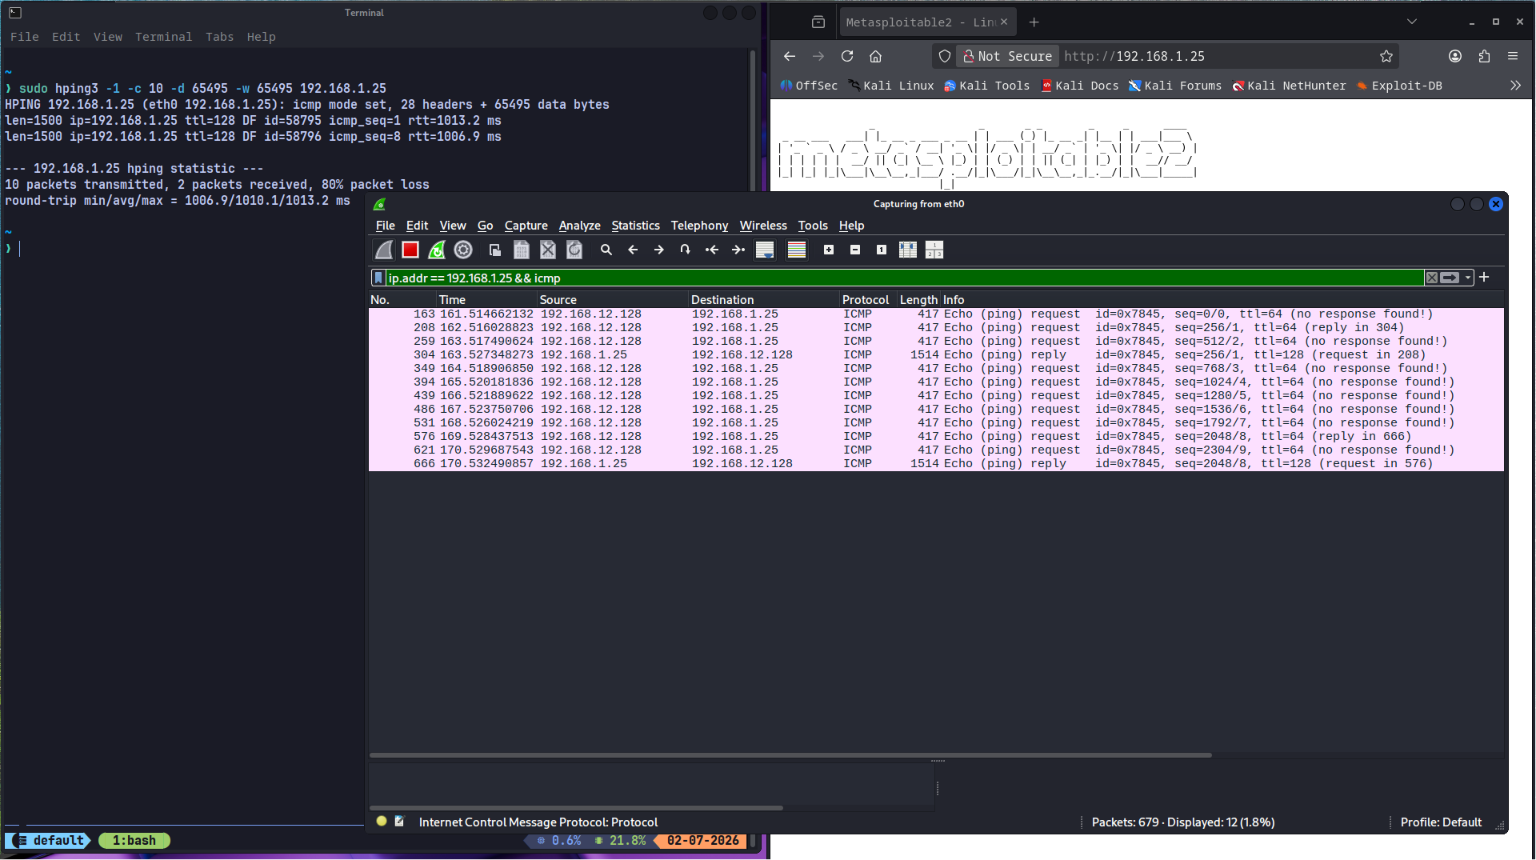Viewport: 1536px width, 860px height.
Task: List all Firefox tabs dropdown chevron
Action: (1411, 22)
